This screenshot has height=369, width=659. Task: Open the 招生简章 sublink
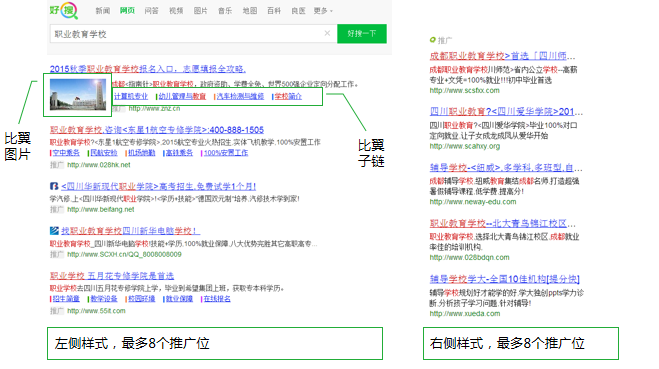point(66,299)
